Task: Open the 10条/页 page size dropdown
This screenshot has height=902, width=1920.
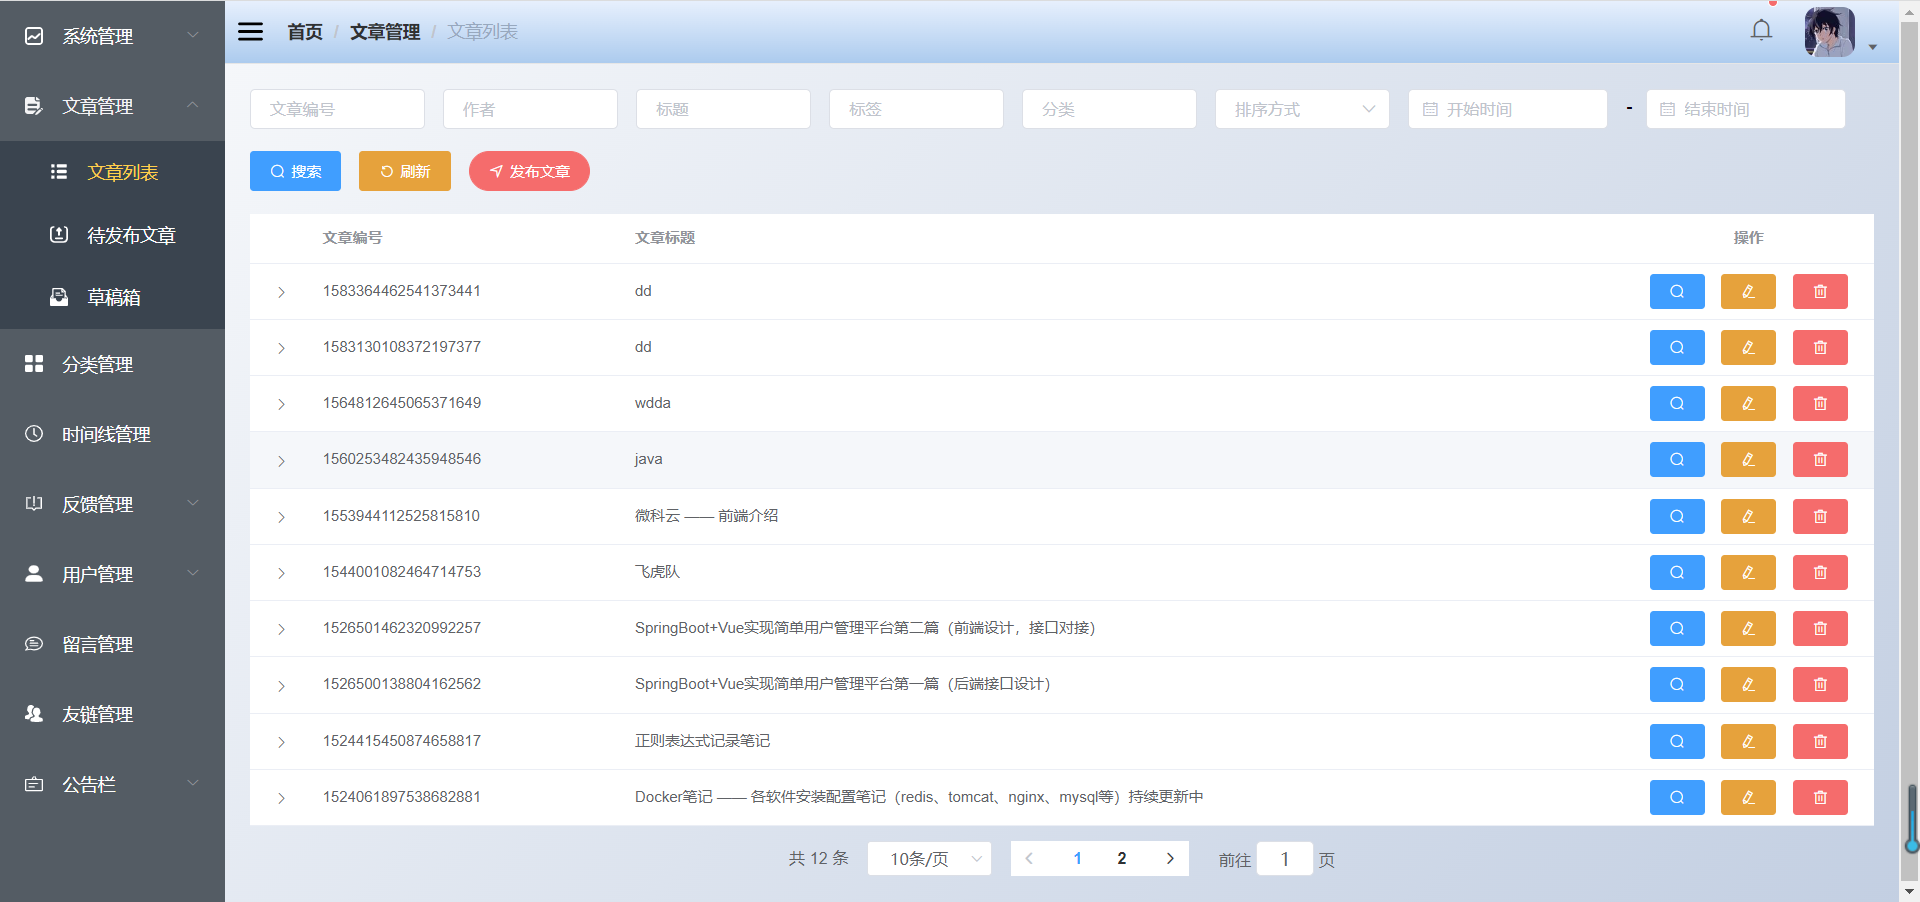Action: click(x=928, y=858)
